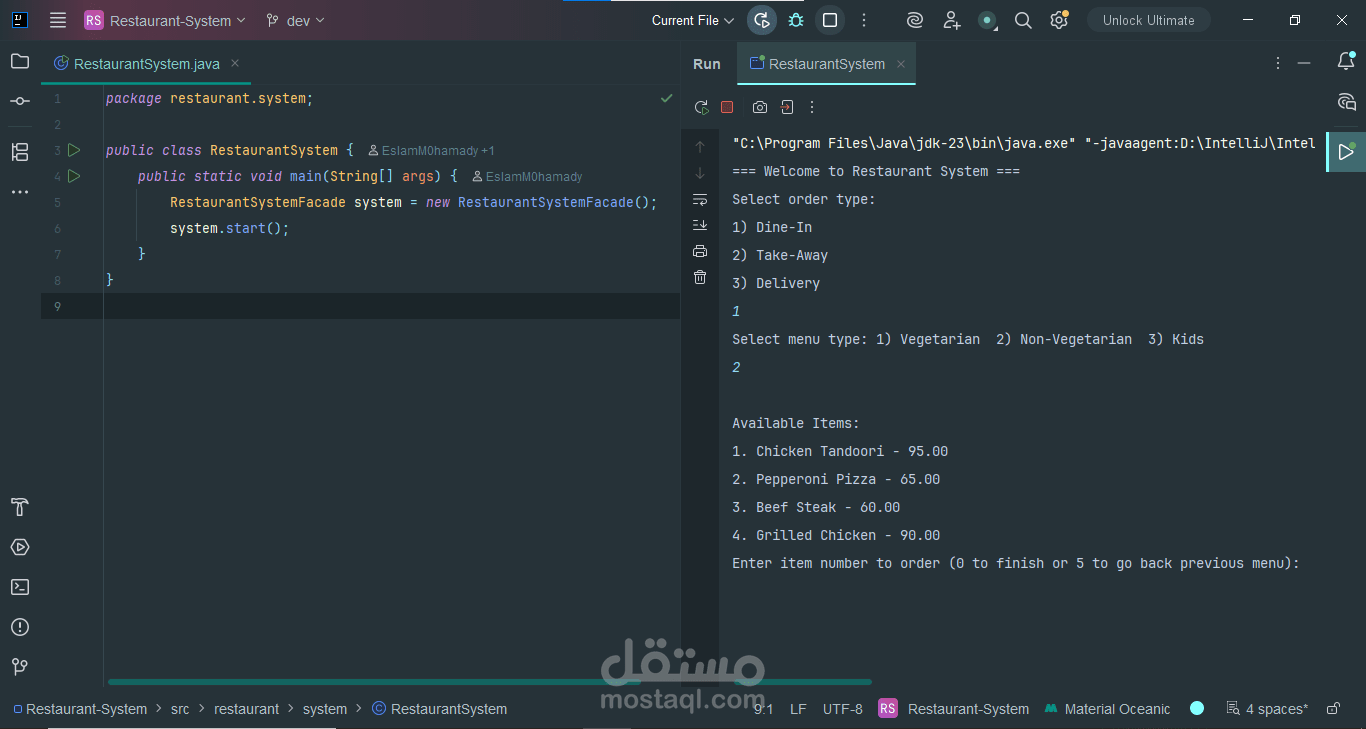Open the system folder from the breadcrumbs
The width and height of the screenshot is (1366, 729).
point(324,708)
